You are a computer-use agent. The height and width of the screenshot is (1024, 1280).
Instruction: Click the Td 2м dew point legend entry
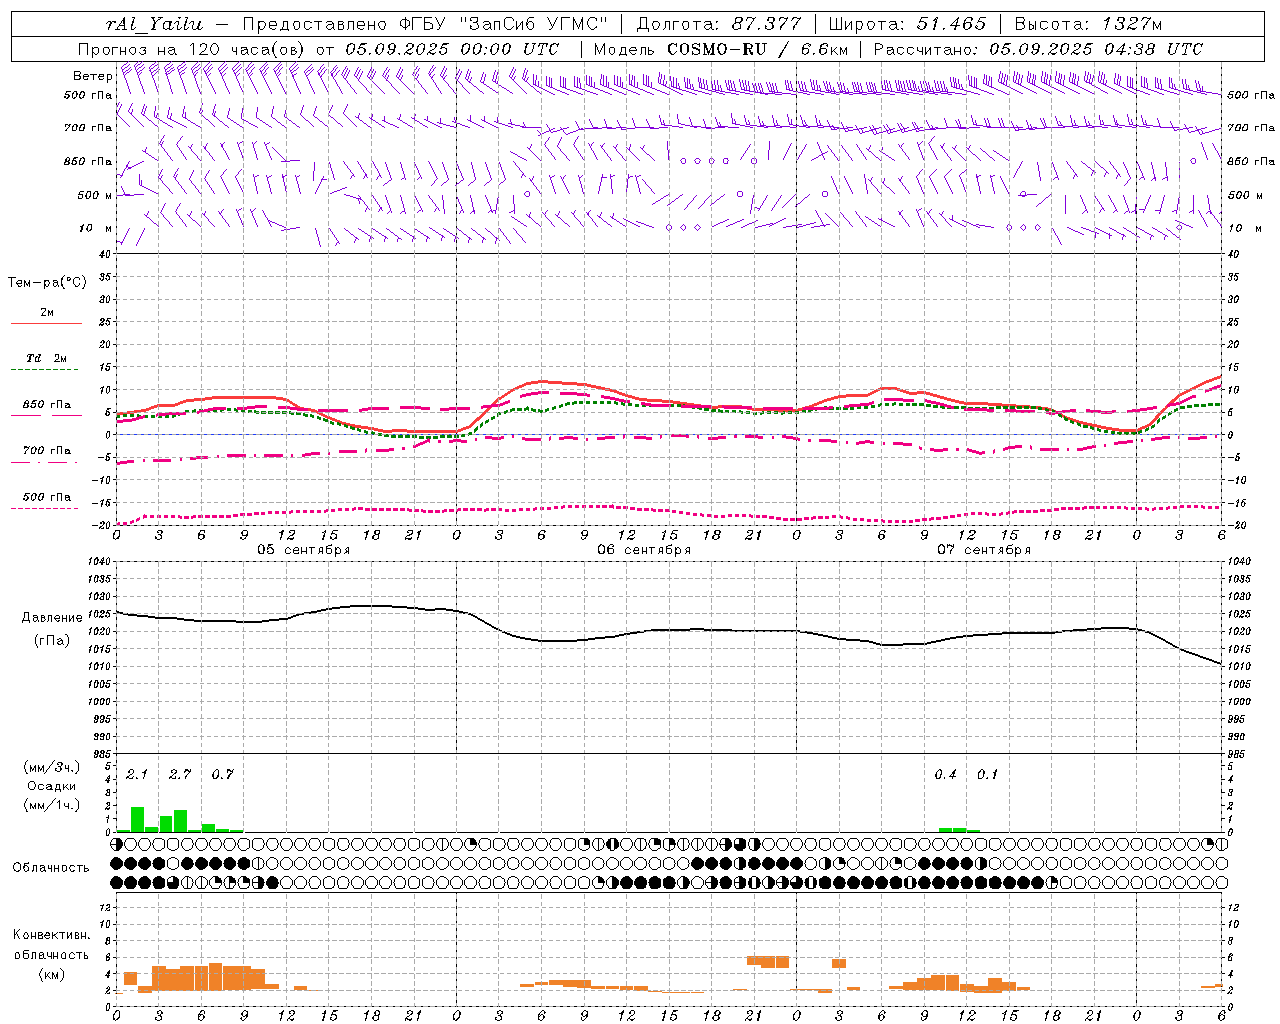pos(46,362)
